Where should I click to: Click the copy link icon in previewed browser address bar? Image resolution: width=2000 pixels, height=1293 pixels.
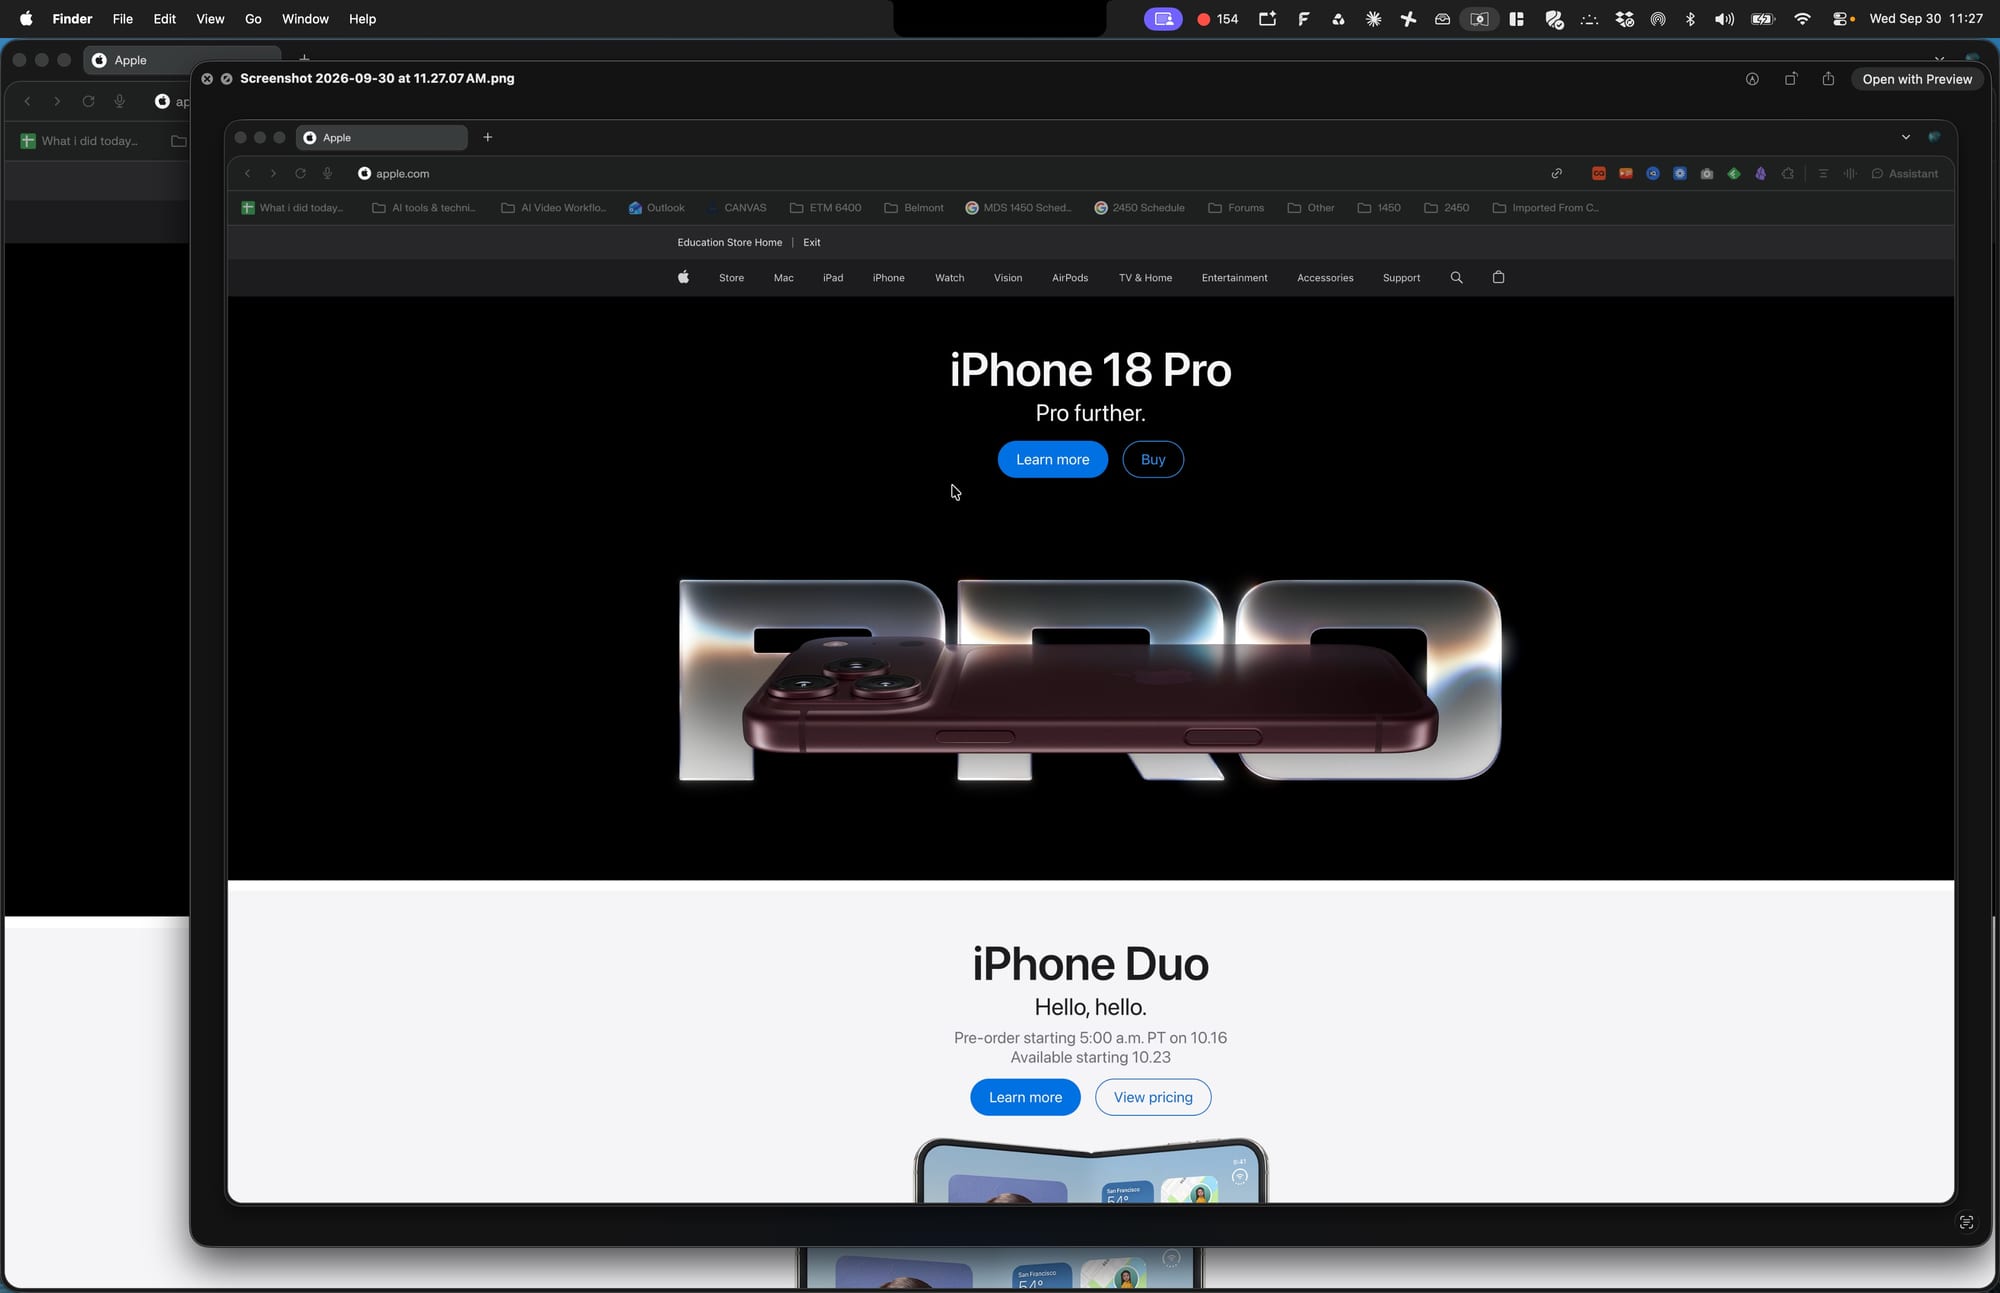coord(1557,173)
